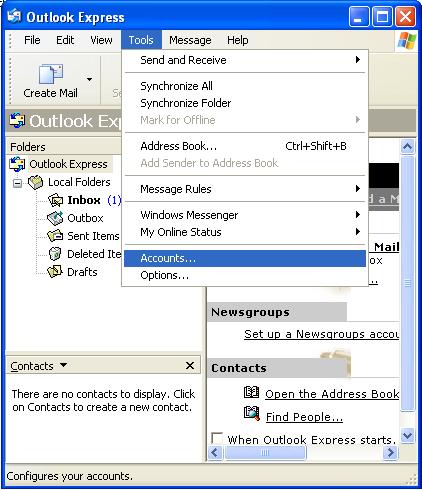Click the Open Address Book icon
This screenshot has width=422, height=490.
[251, 392]
